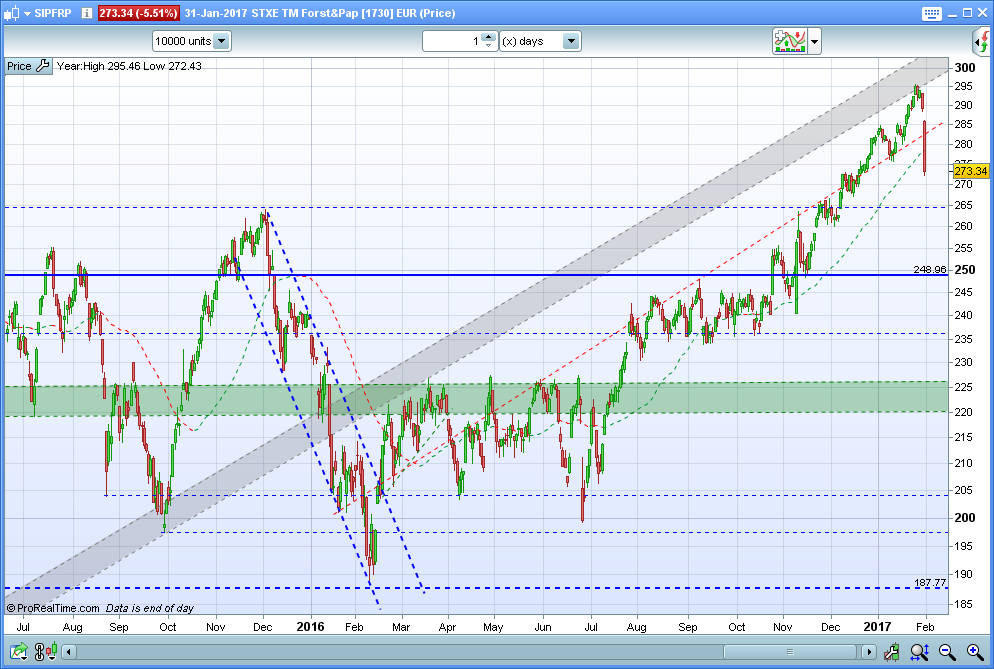Click the 250 price axis label

click(965, 270)
